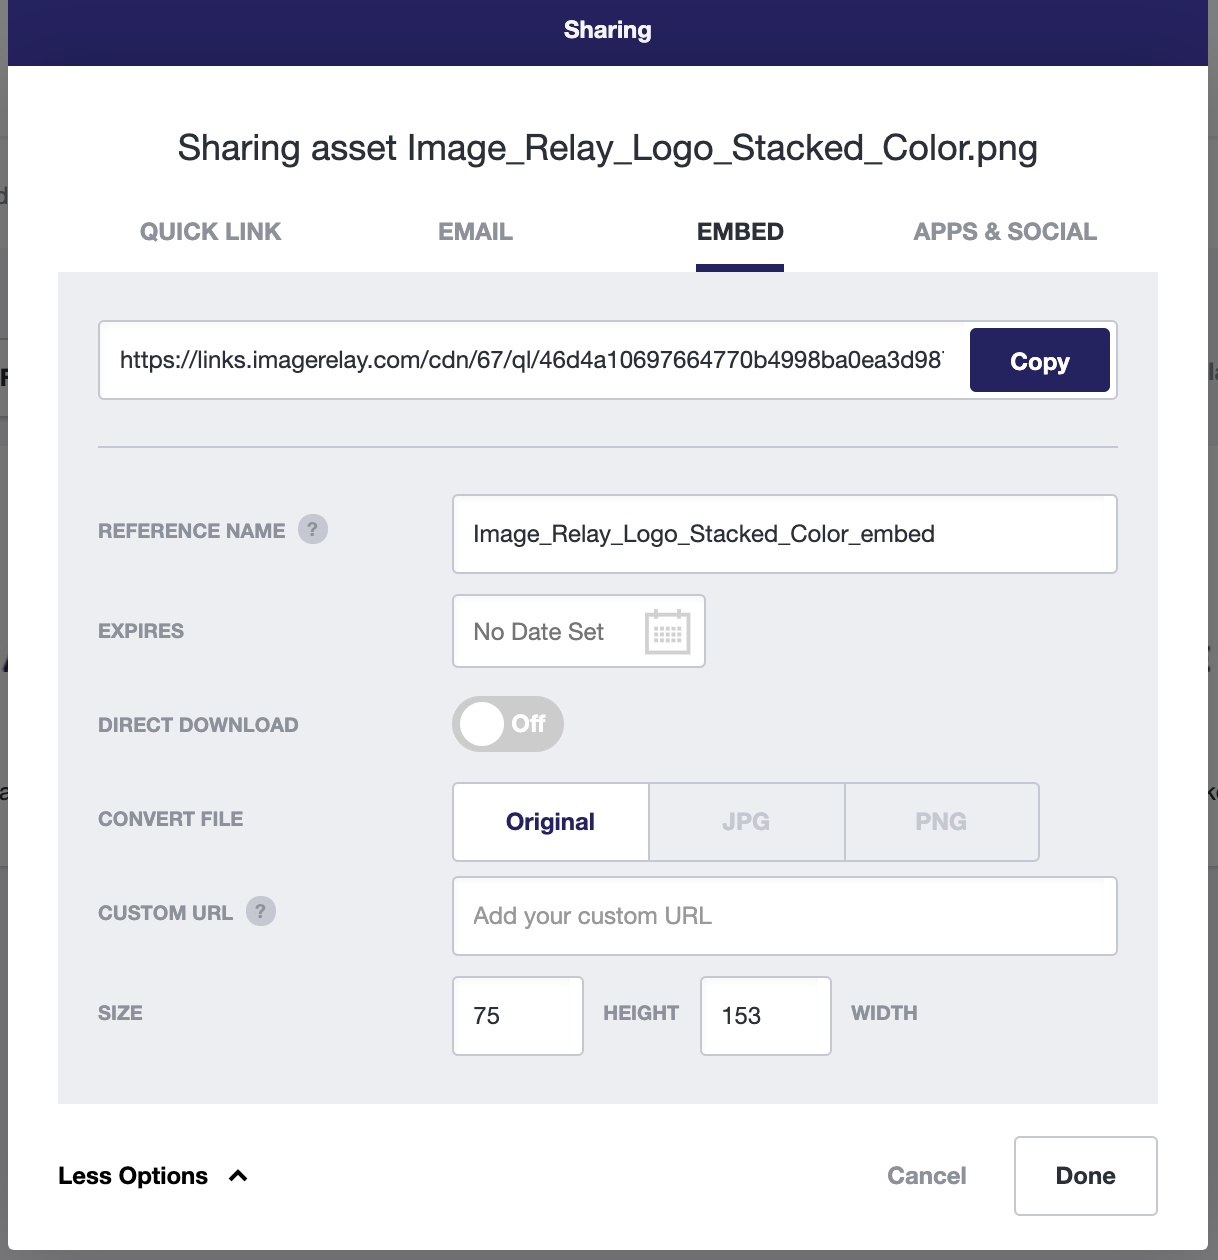Click the Add your custom URL field
This screenshot has height=1260, width=1218.
(x=785, y=916)
